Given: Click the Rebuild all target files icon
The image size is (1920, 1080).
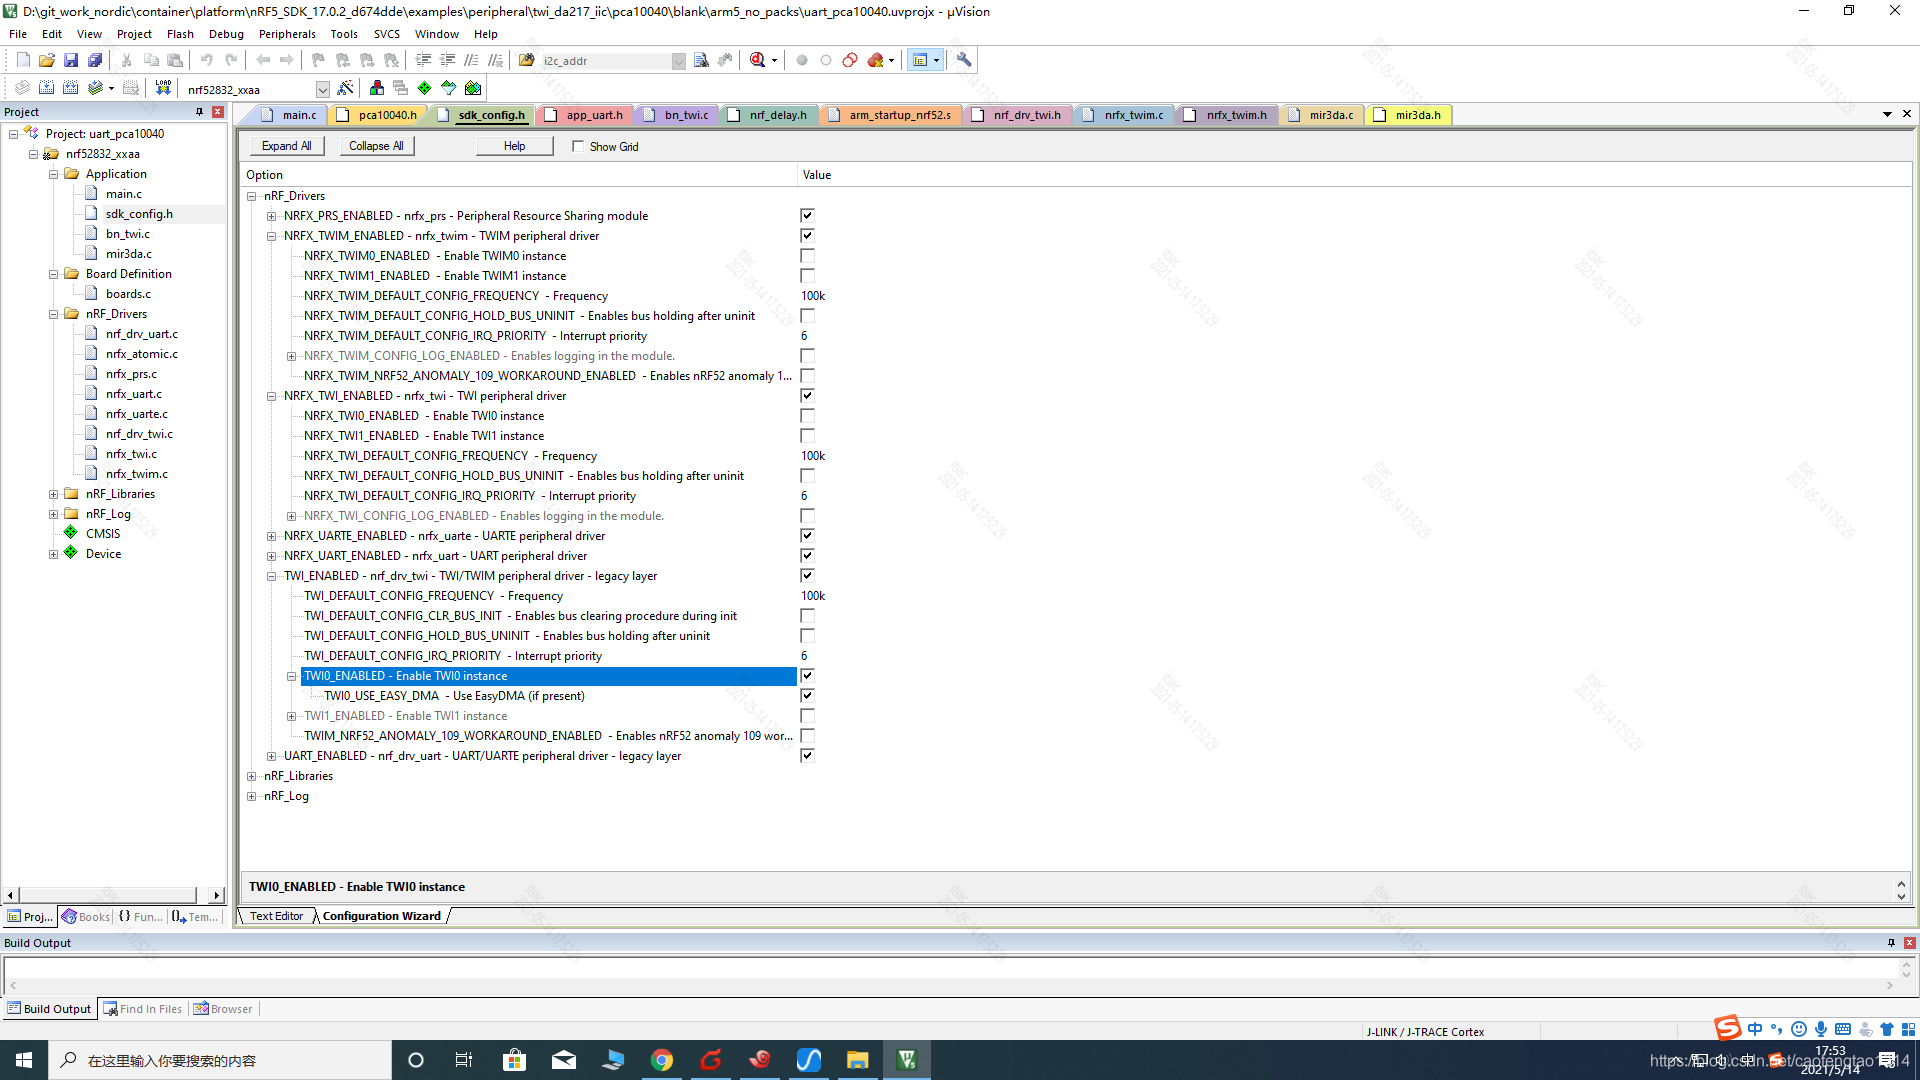Looking at the screenshot, I should tap(70, 88).
